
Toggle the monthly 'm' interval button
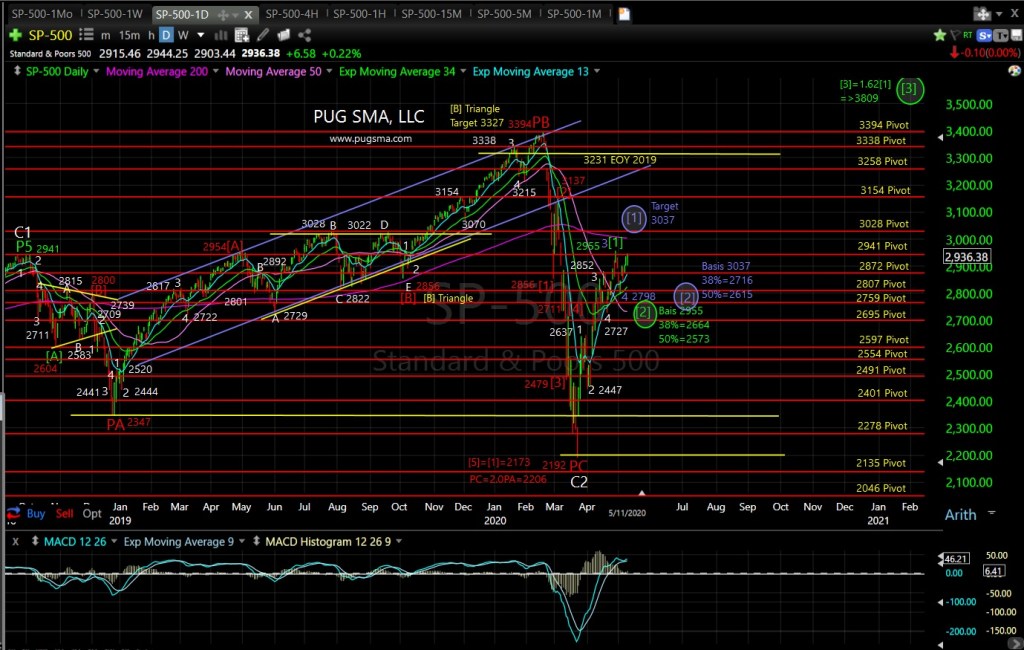106,35
